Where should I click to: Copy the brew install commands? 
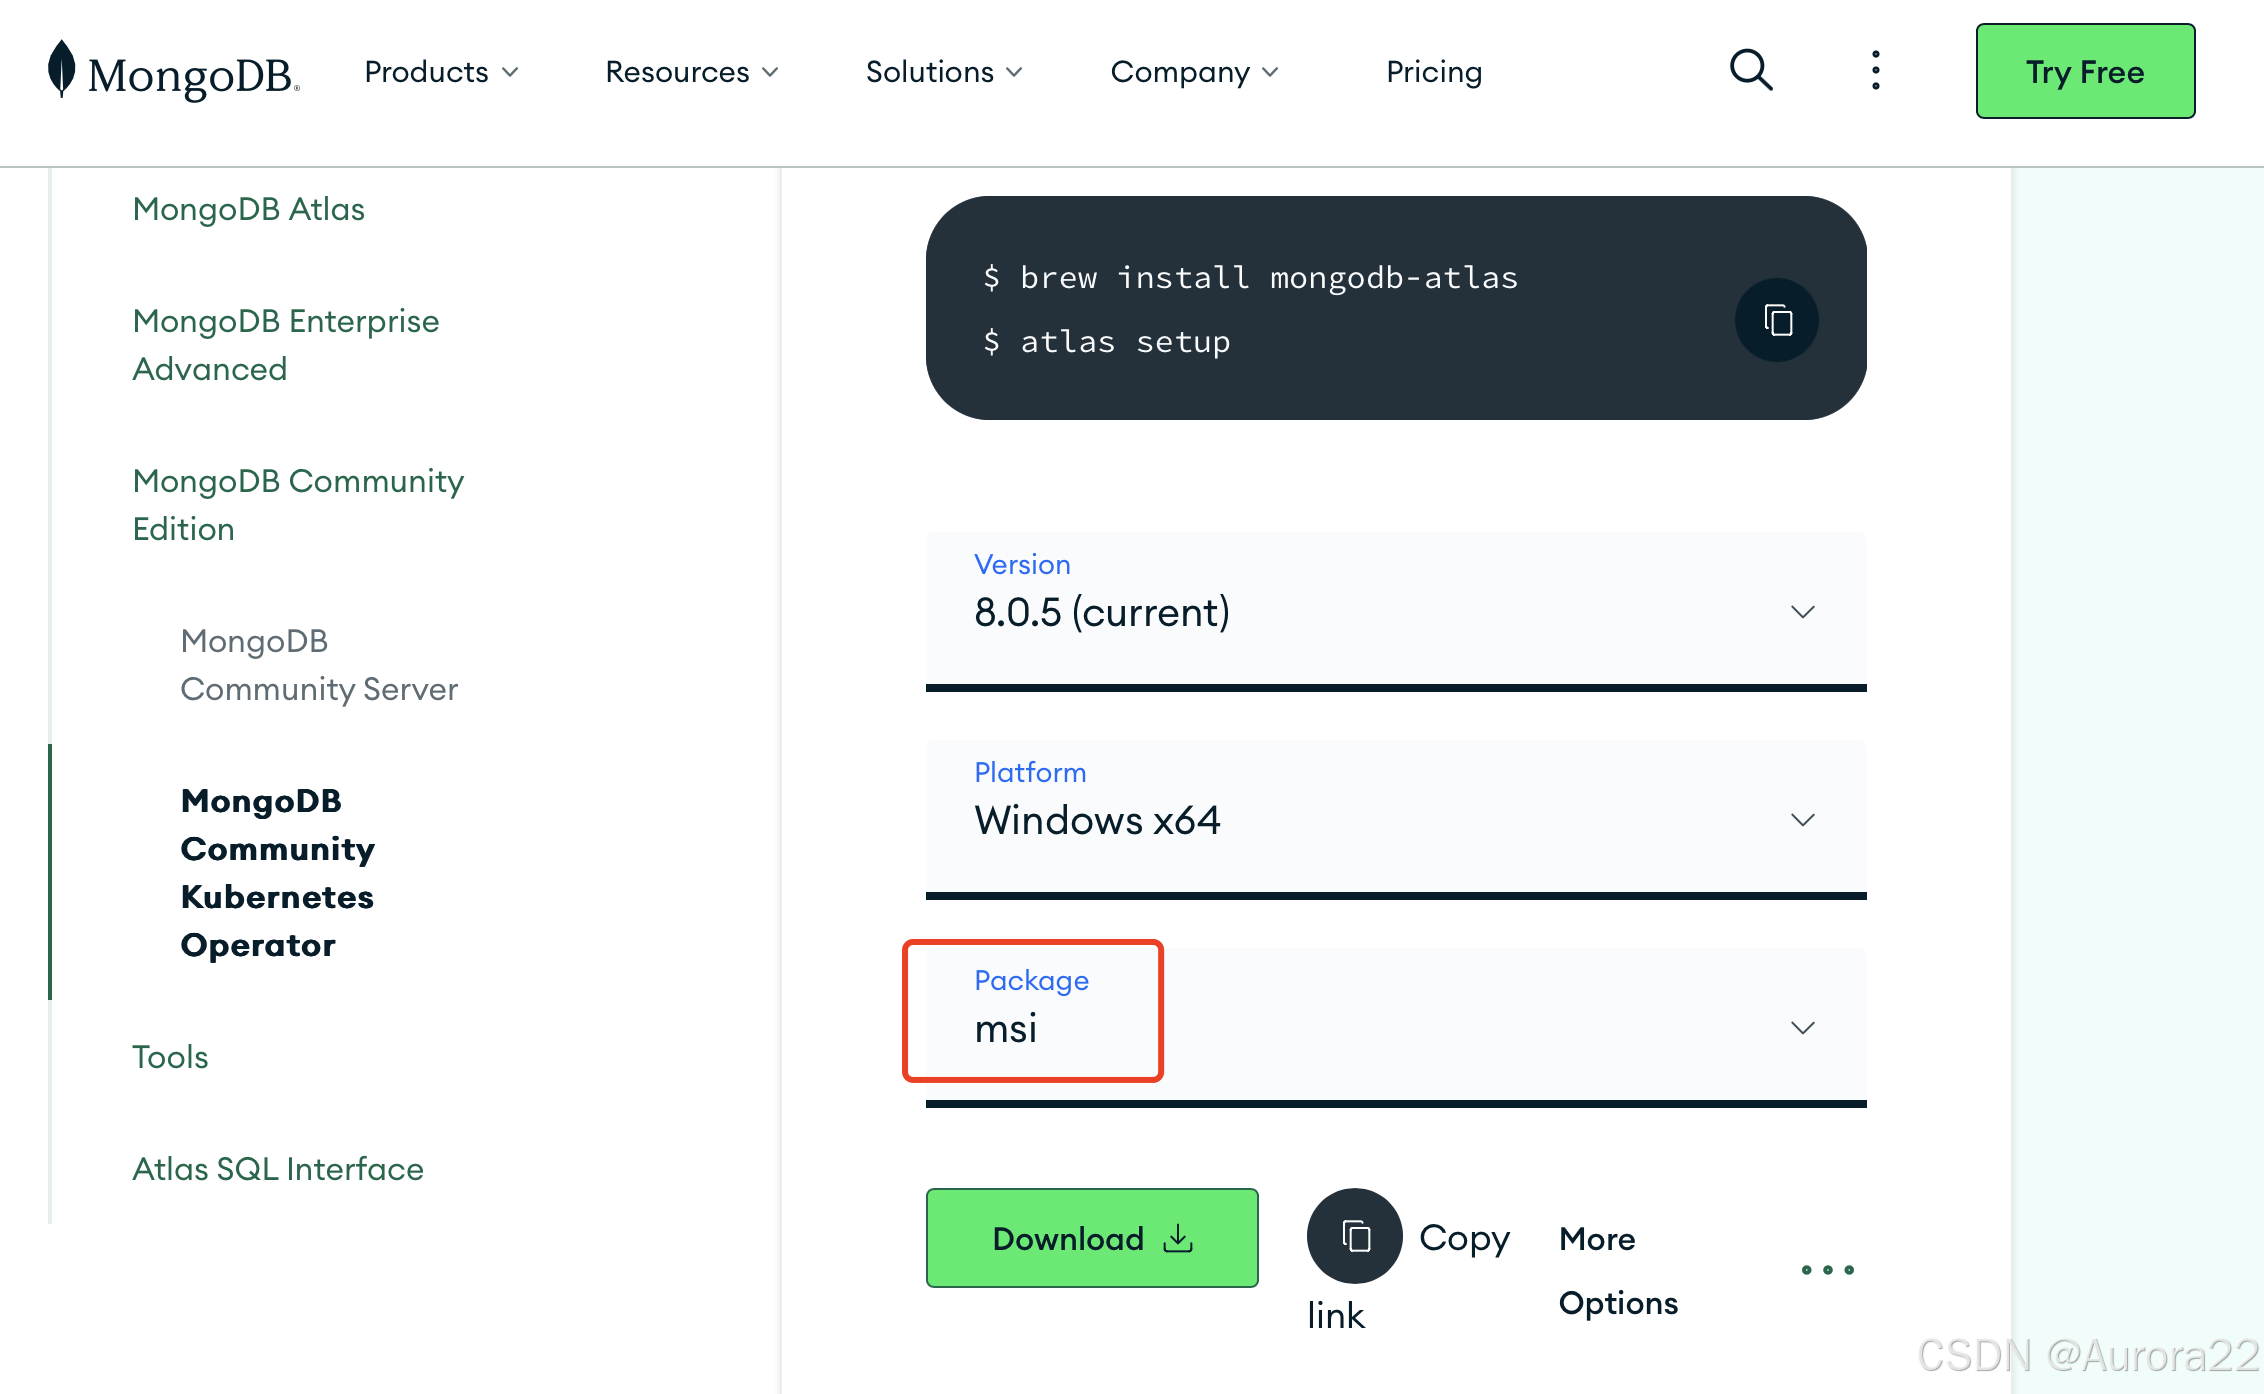point(1777,320)
